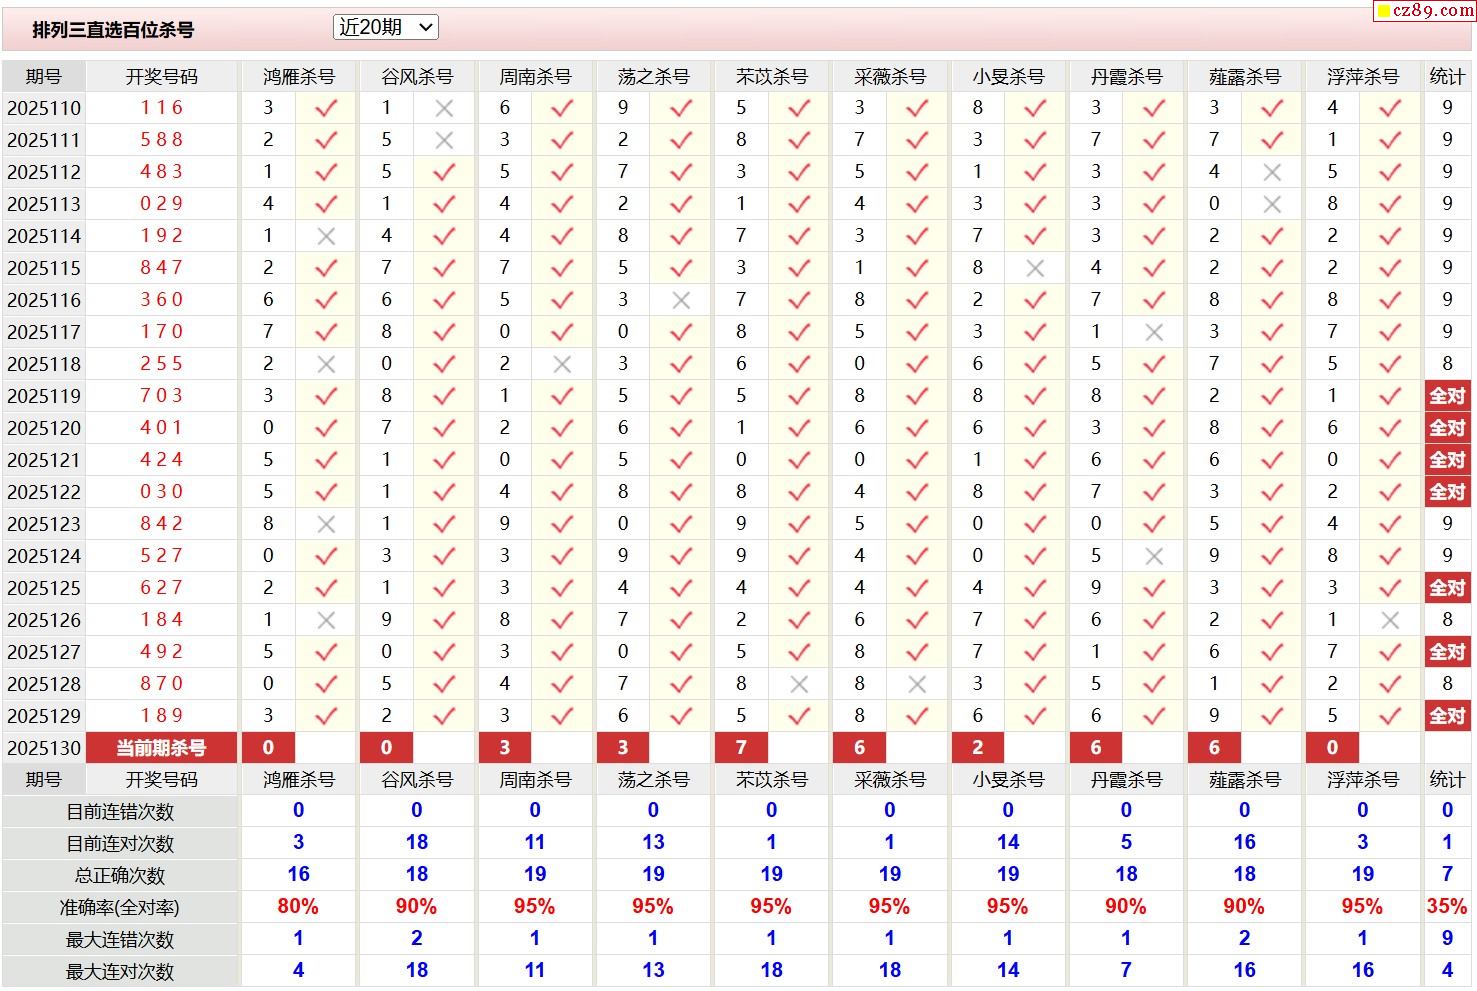Click the red check for 谷风杀号 in row 2025124
This screenshot has width=1477, height=991.
point(444,556)
